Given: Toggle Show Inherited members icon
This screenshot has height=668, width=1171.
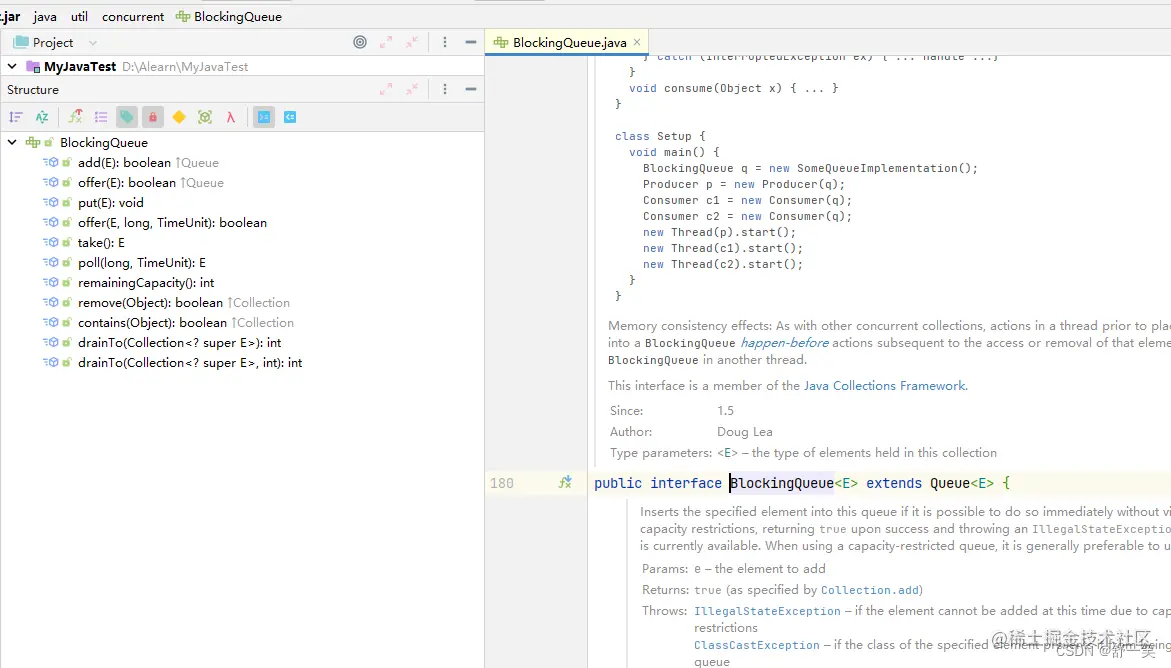Looking at the screenshot, I should [75, 117].
